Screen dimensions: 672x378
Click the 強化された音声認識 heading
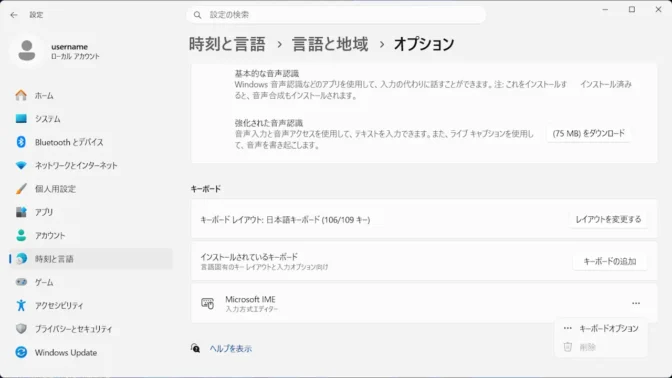point(269,123)
